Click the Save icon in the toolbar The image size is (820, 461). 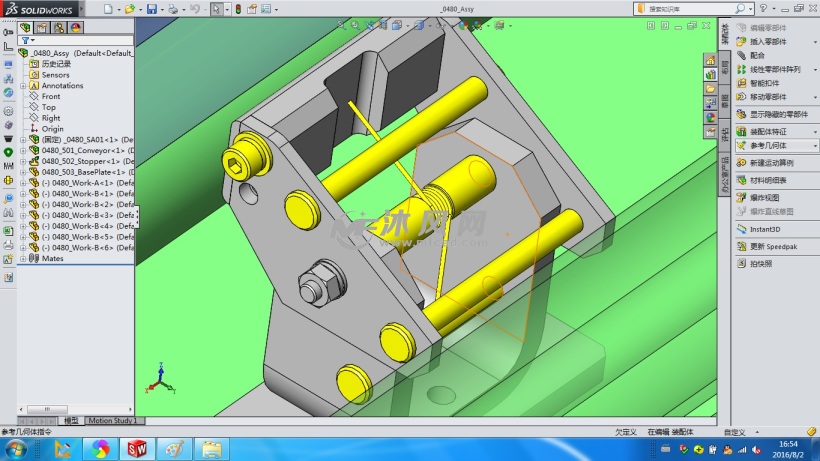(151, 9)
